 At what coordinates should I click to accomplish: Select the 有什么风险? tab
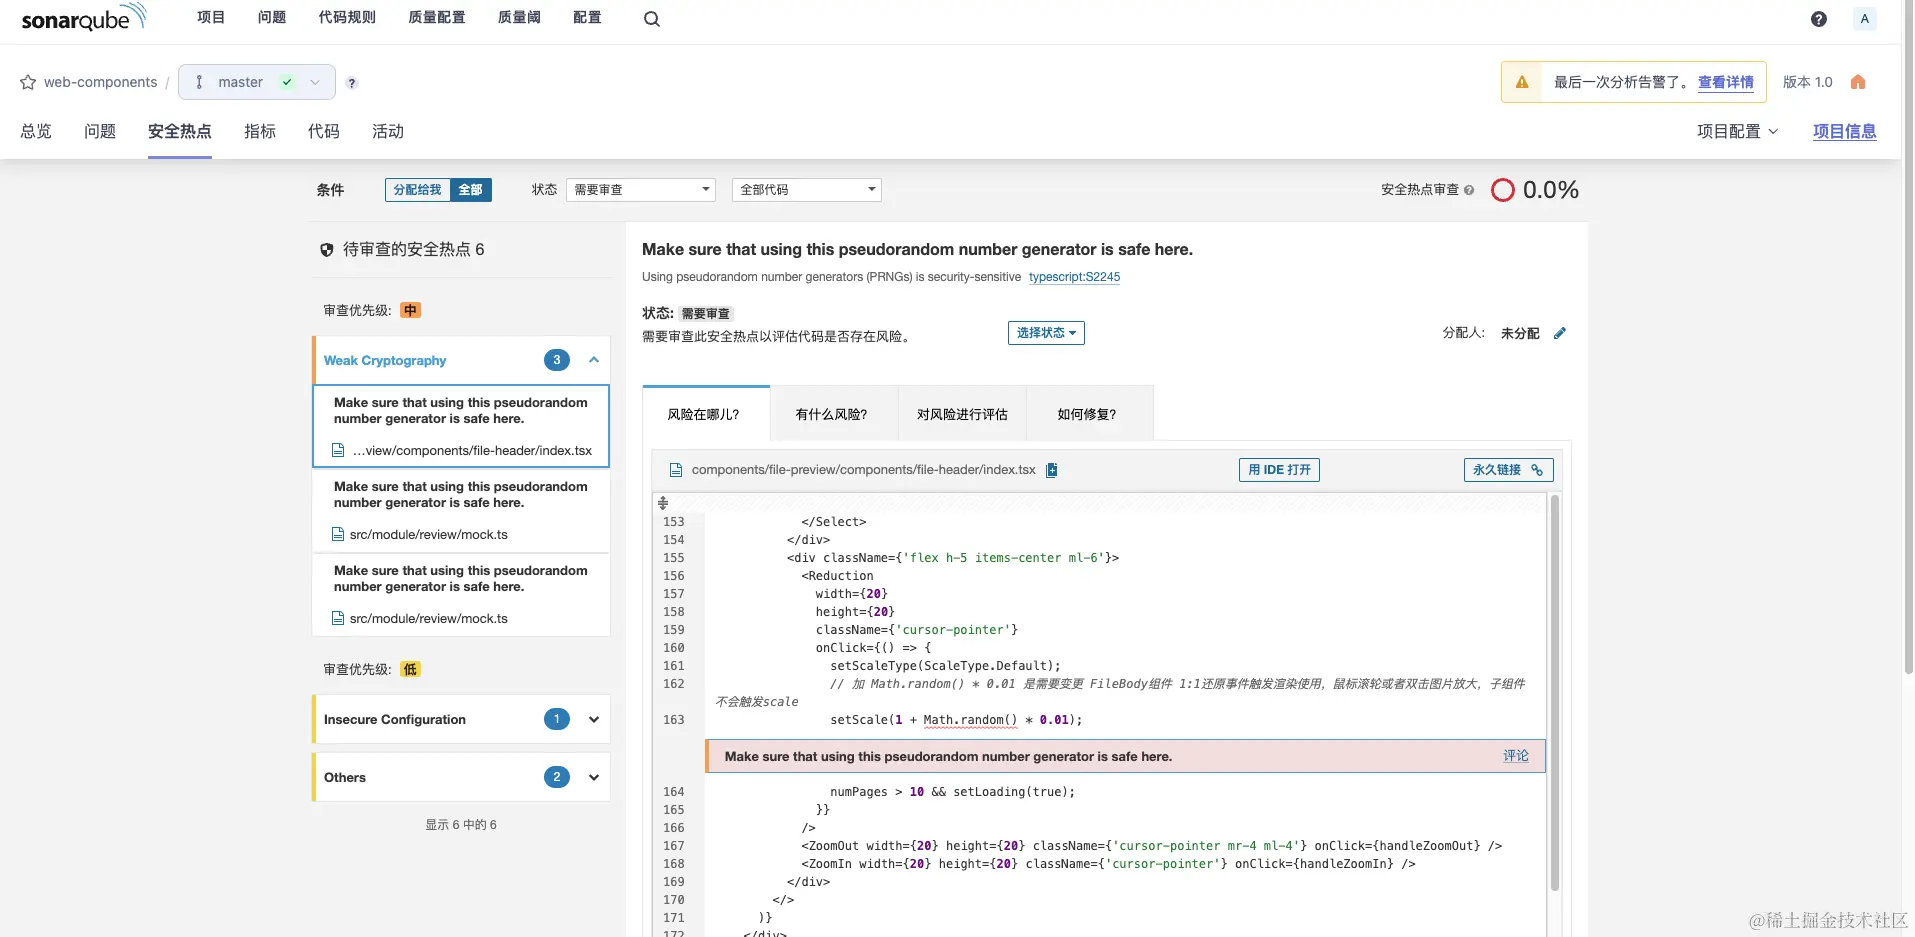click(x=833, y=414)
